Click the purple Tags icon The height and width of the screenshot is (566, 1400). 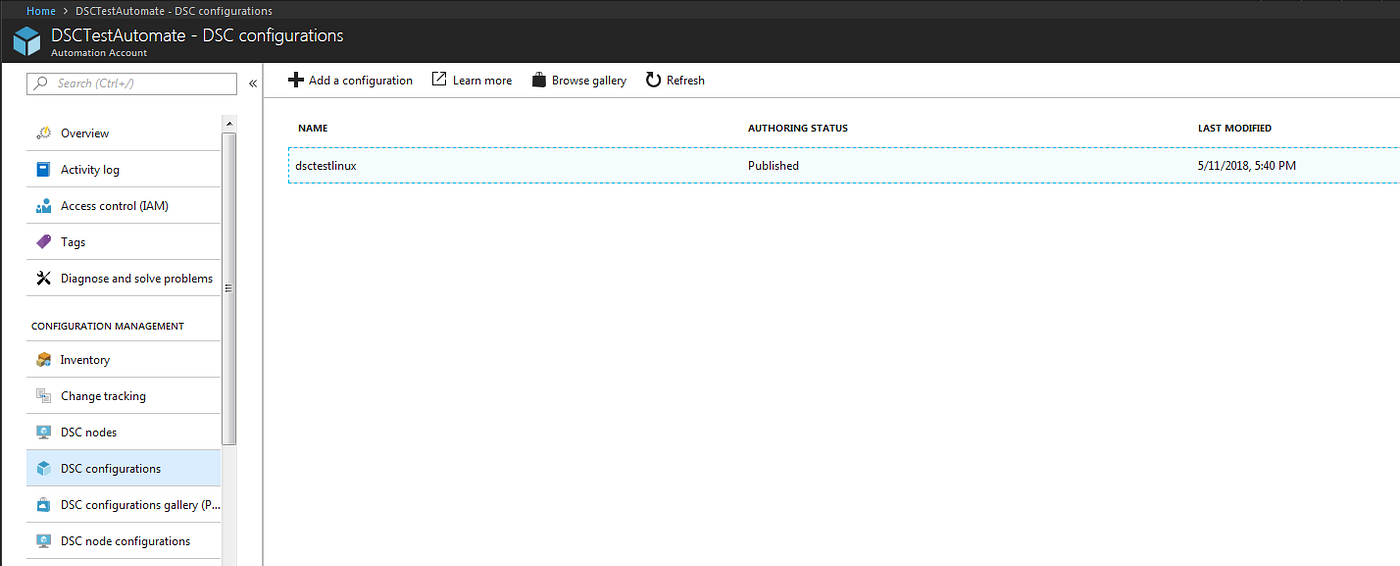pyautogui.click(x=43, y=242)
